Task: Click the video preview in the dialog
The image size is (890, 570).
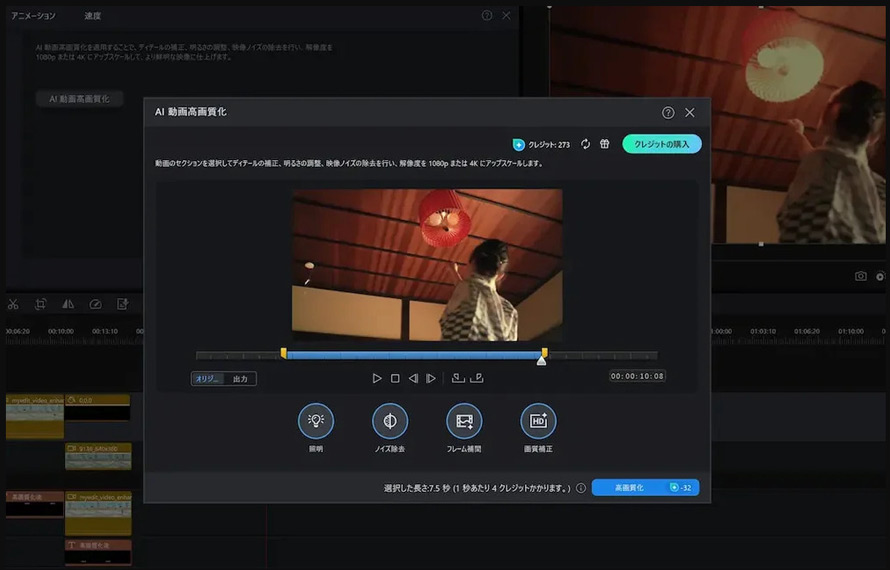Action: pyautogui.click(x=427, y=265)
